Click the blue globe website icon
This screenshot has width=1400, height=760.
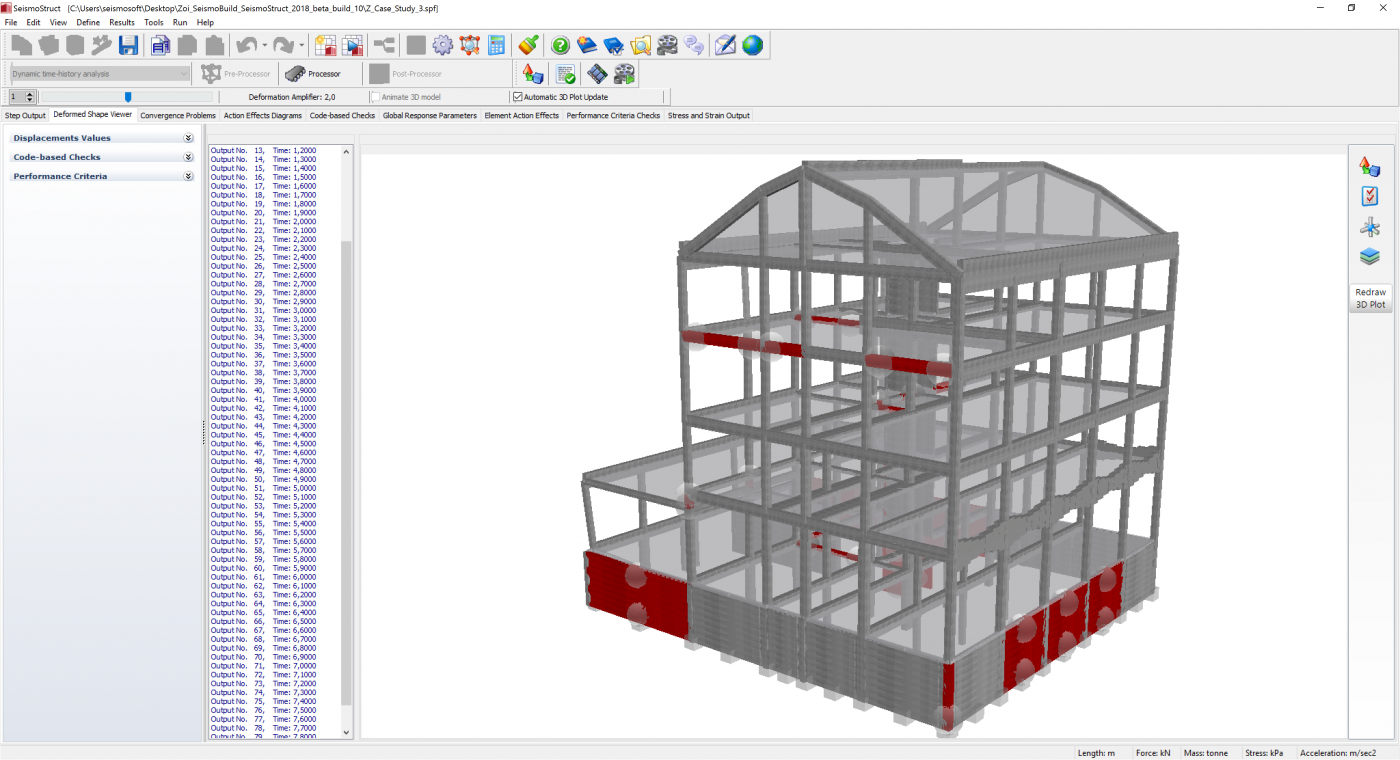coord(752,45)
